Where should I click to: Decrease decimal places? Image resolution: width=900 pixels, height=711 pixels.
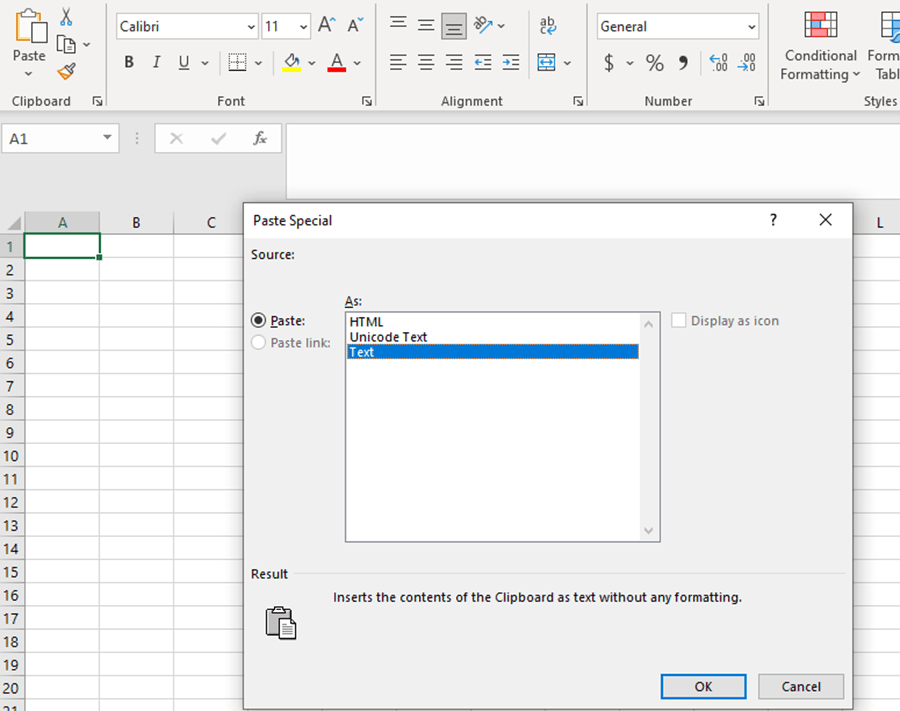point(747,62)
